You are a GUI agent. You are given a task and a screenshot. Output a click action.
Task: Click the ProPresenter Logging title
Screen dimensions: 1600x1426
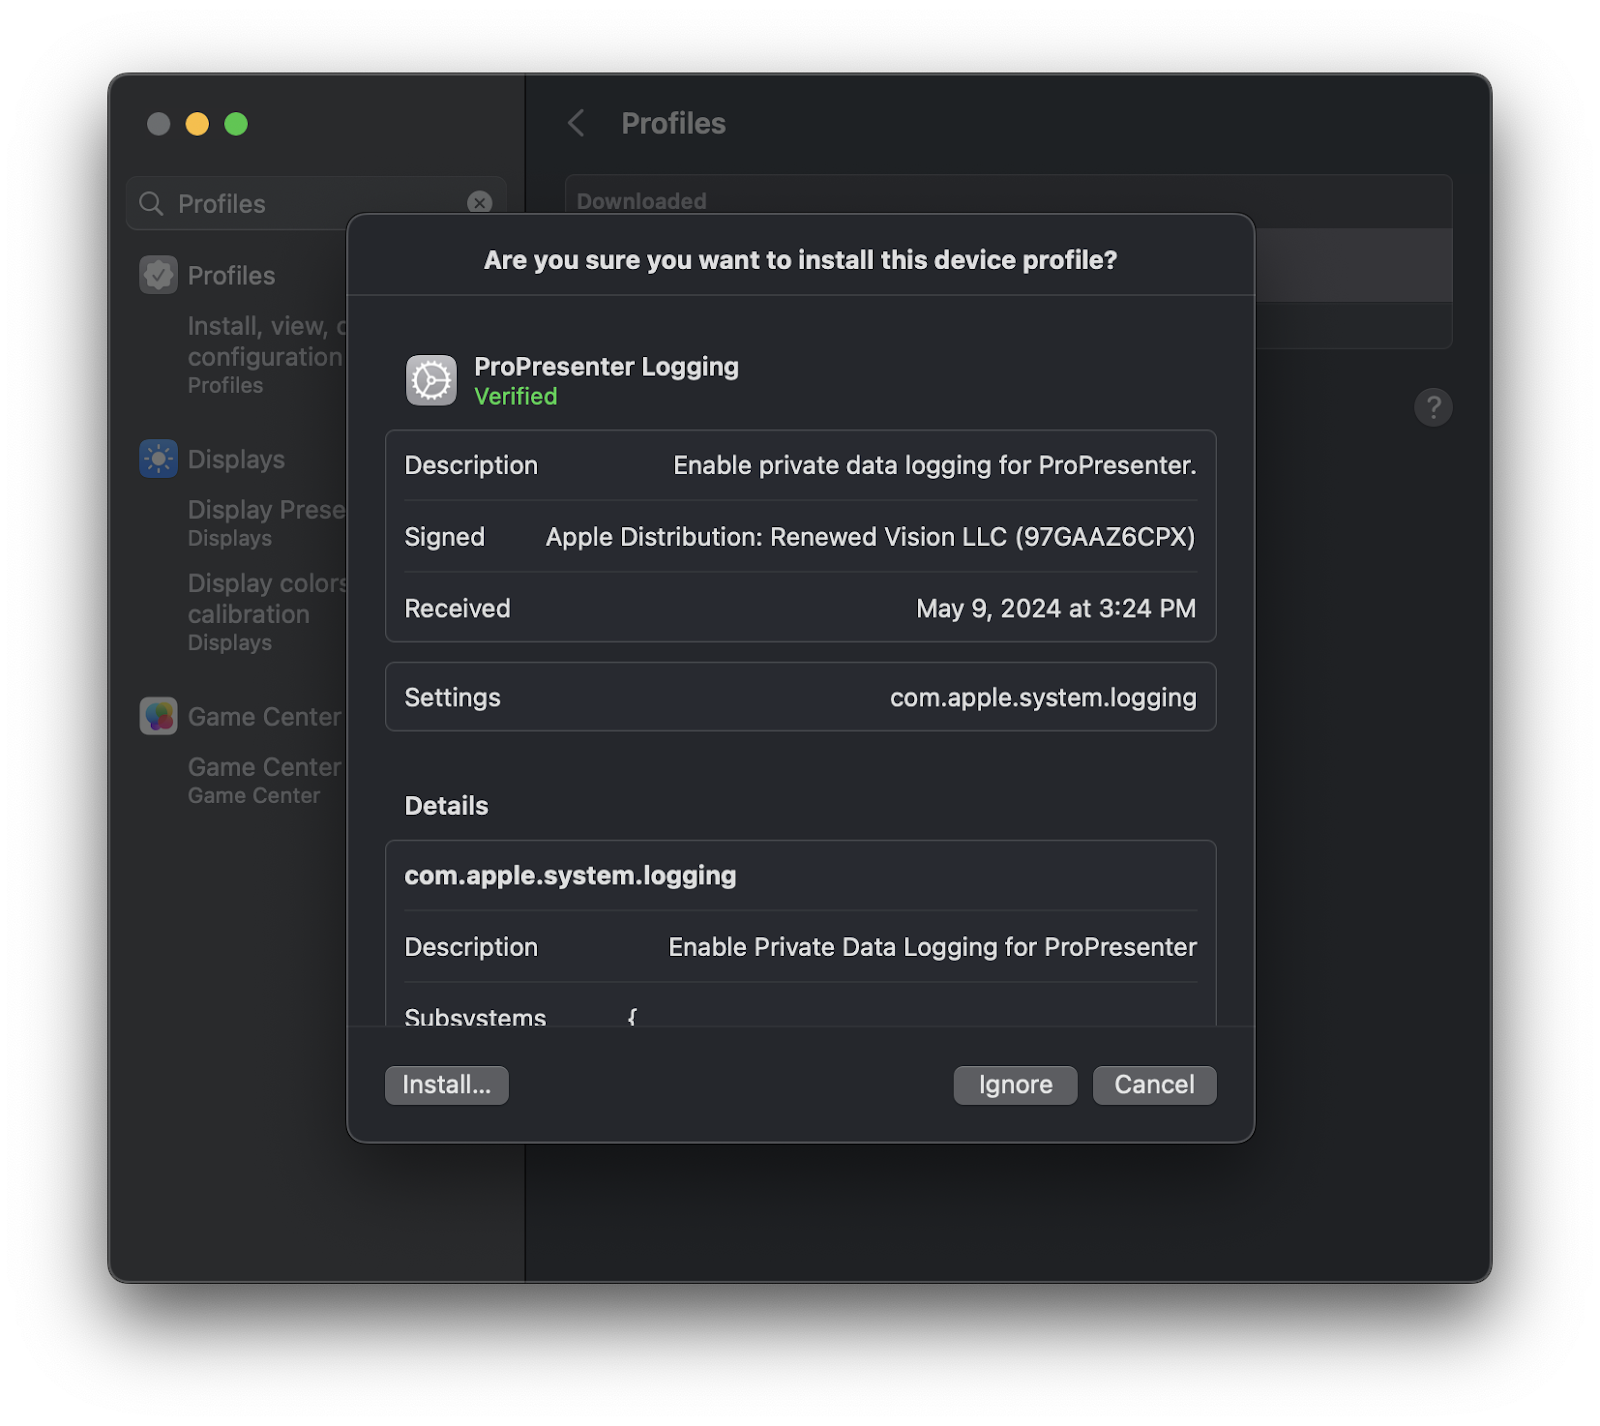[x=606, y=367]
